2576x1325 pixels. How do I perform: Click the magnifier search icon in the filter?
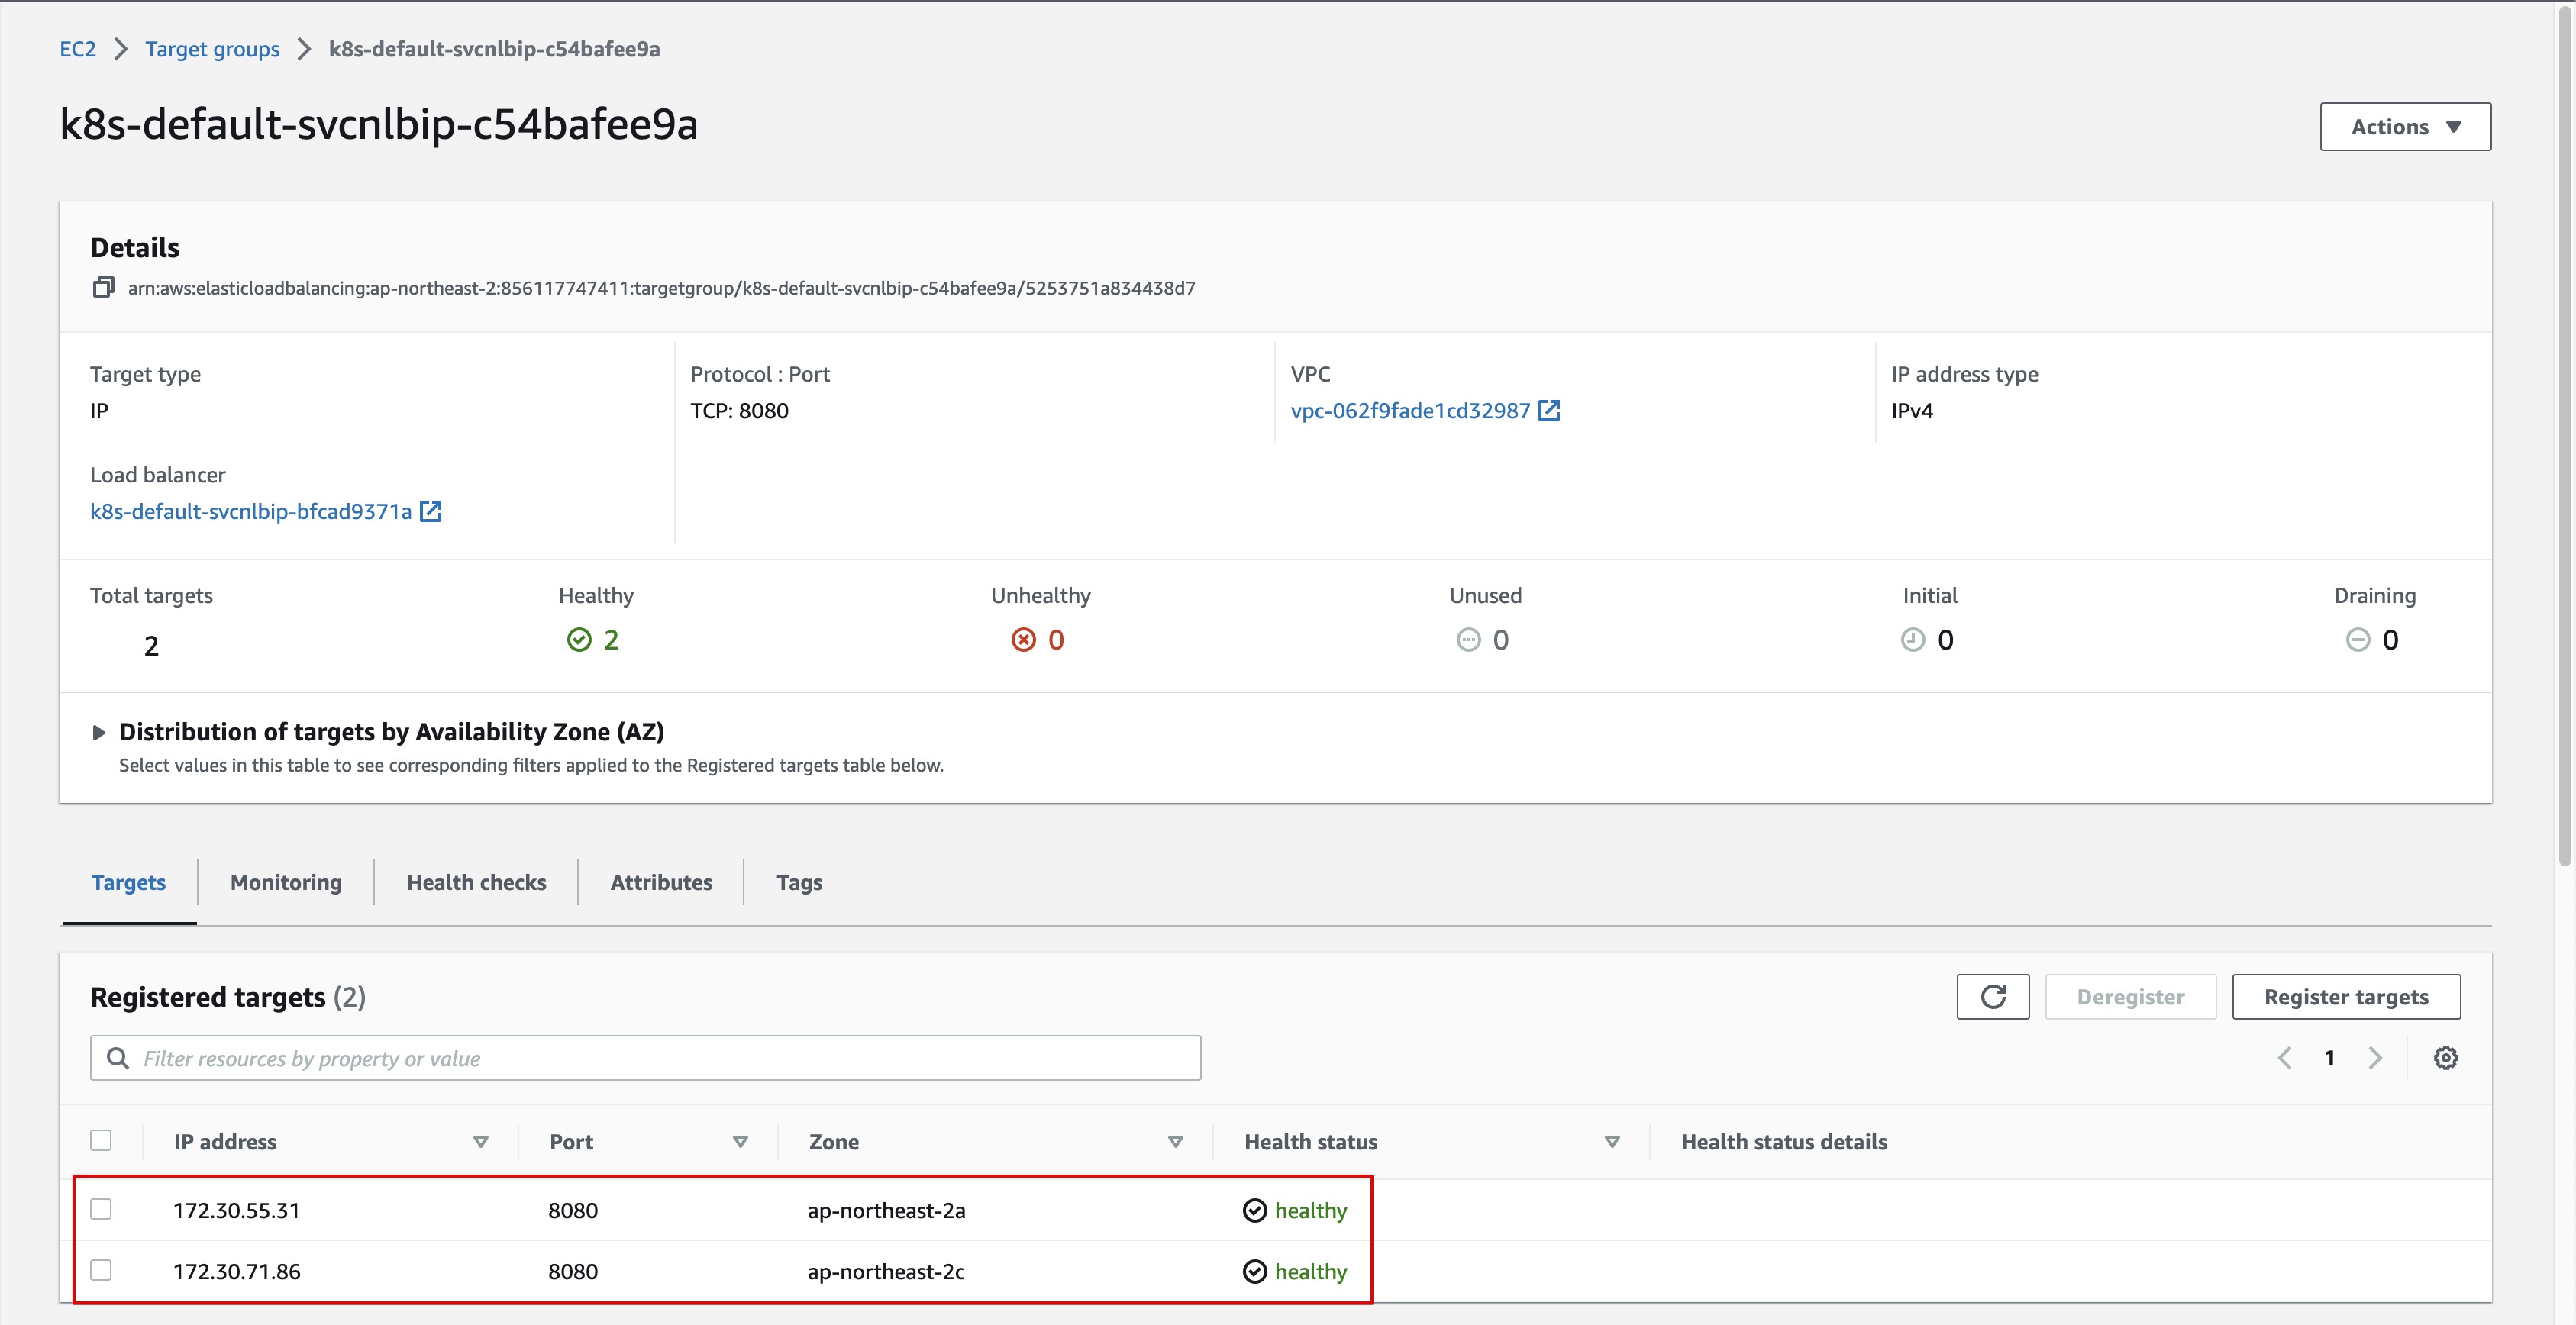coord(118,1058)
